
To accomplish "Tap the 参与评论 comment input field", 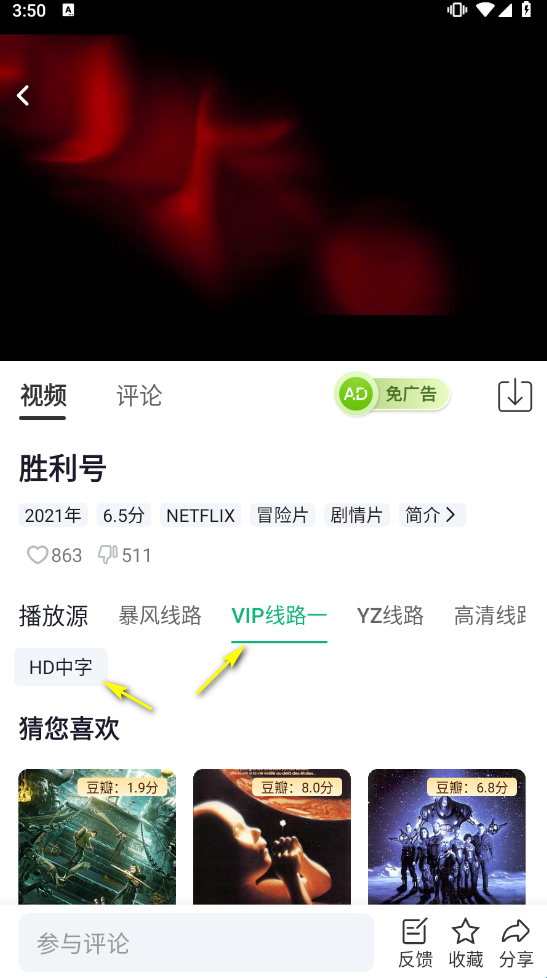I will tap(196, 942).
